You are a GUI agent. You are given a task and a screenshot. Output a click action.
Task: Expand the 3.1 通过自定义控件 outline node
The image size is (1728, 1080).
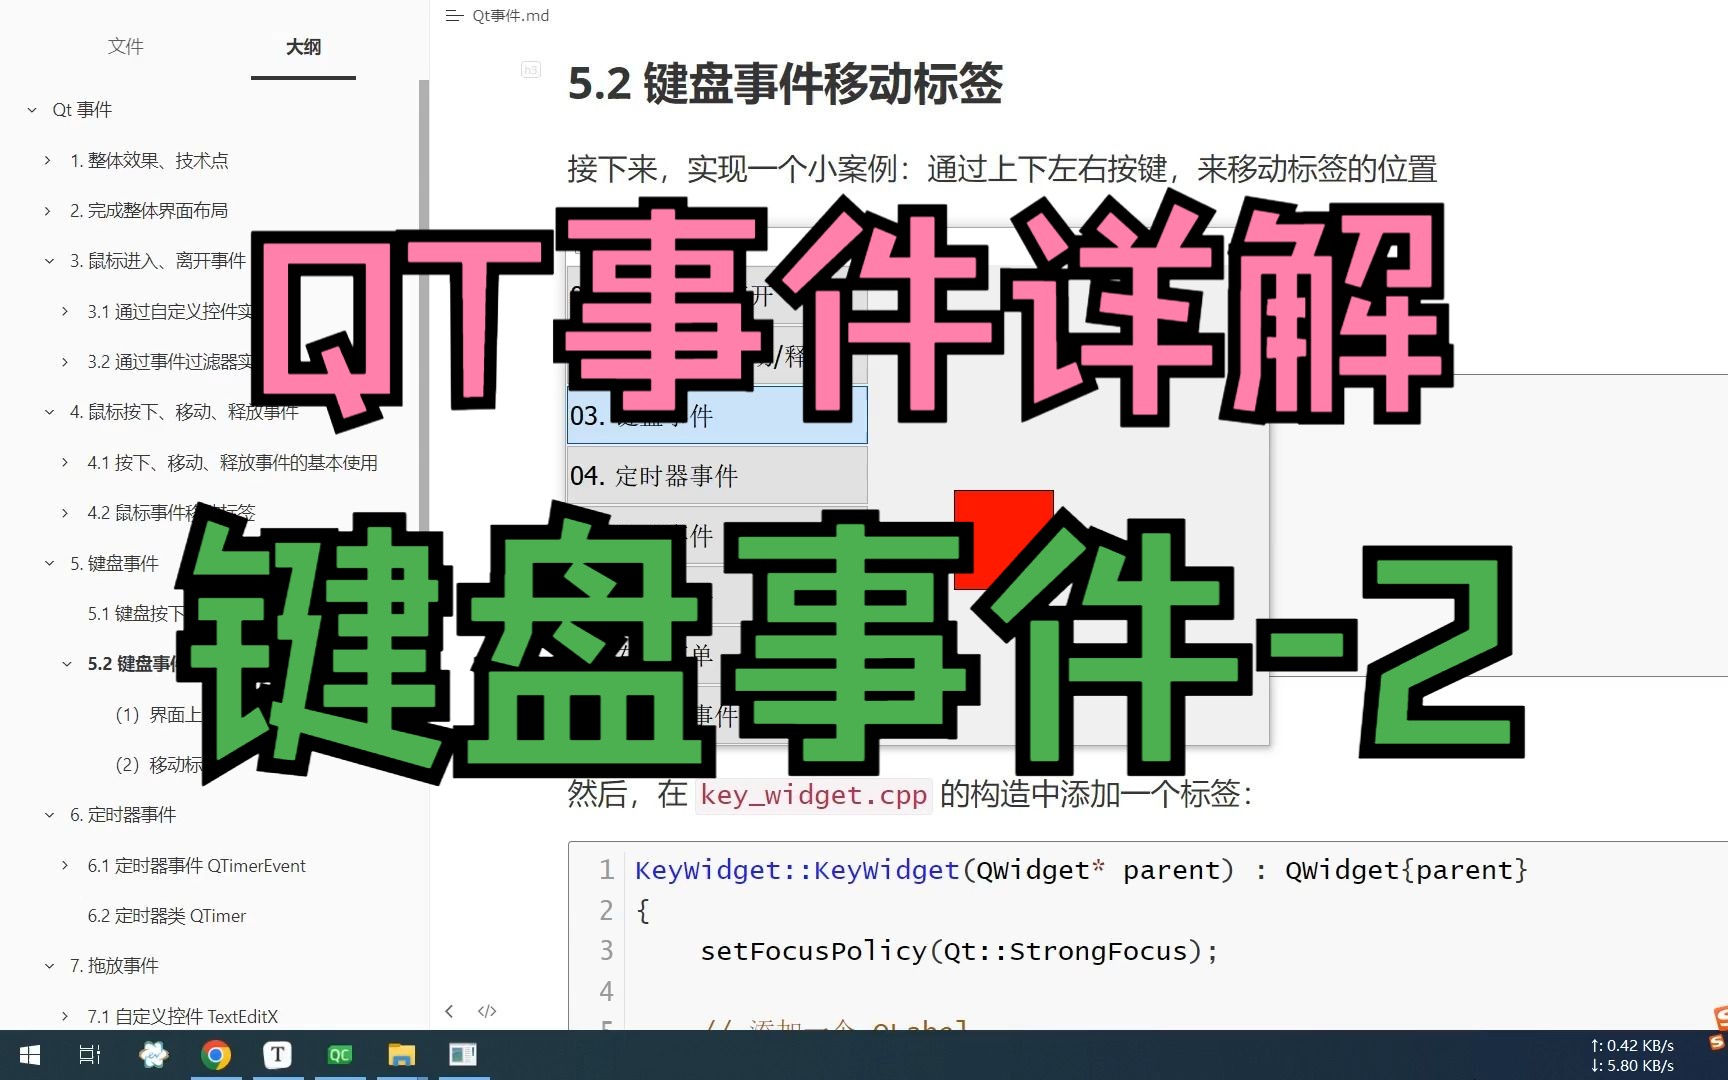click(x=66, y=311)
